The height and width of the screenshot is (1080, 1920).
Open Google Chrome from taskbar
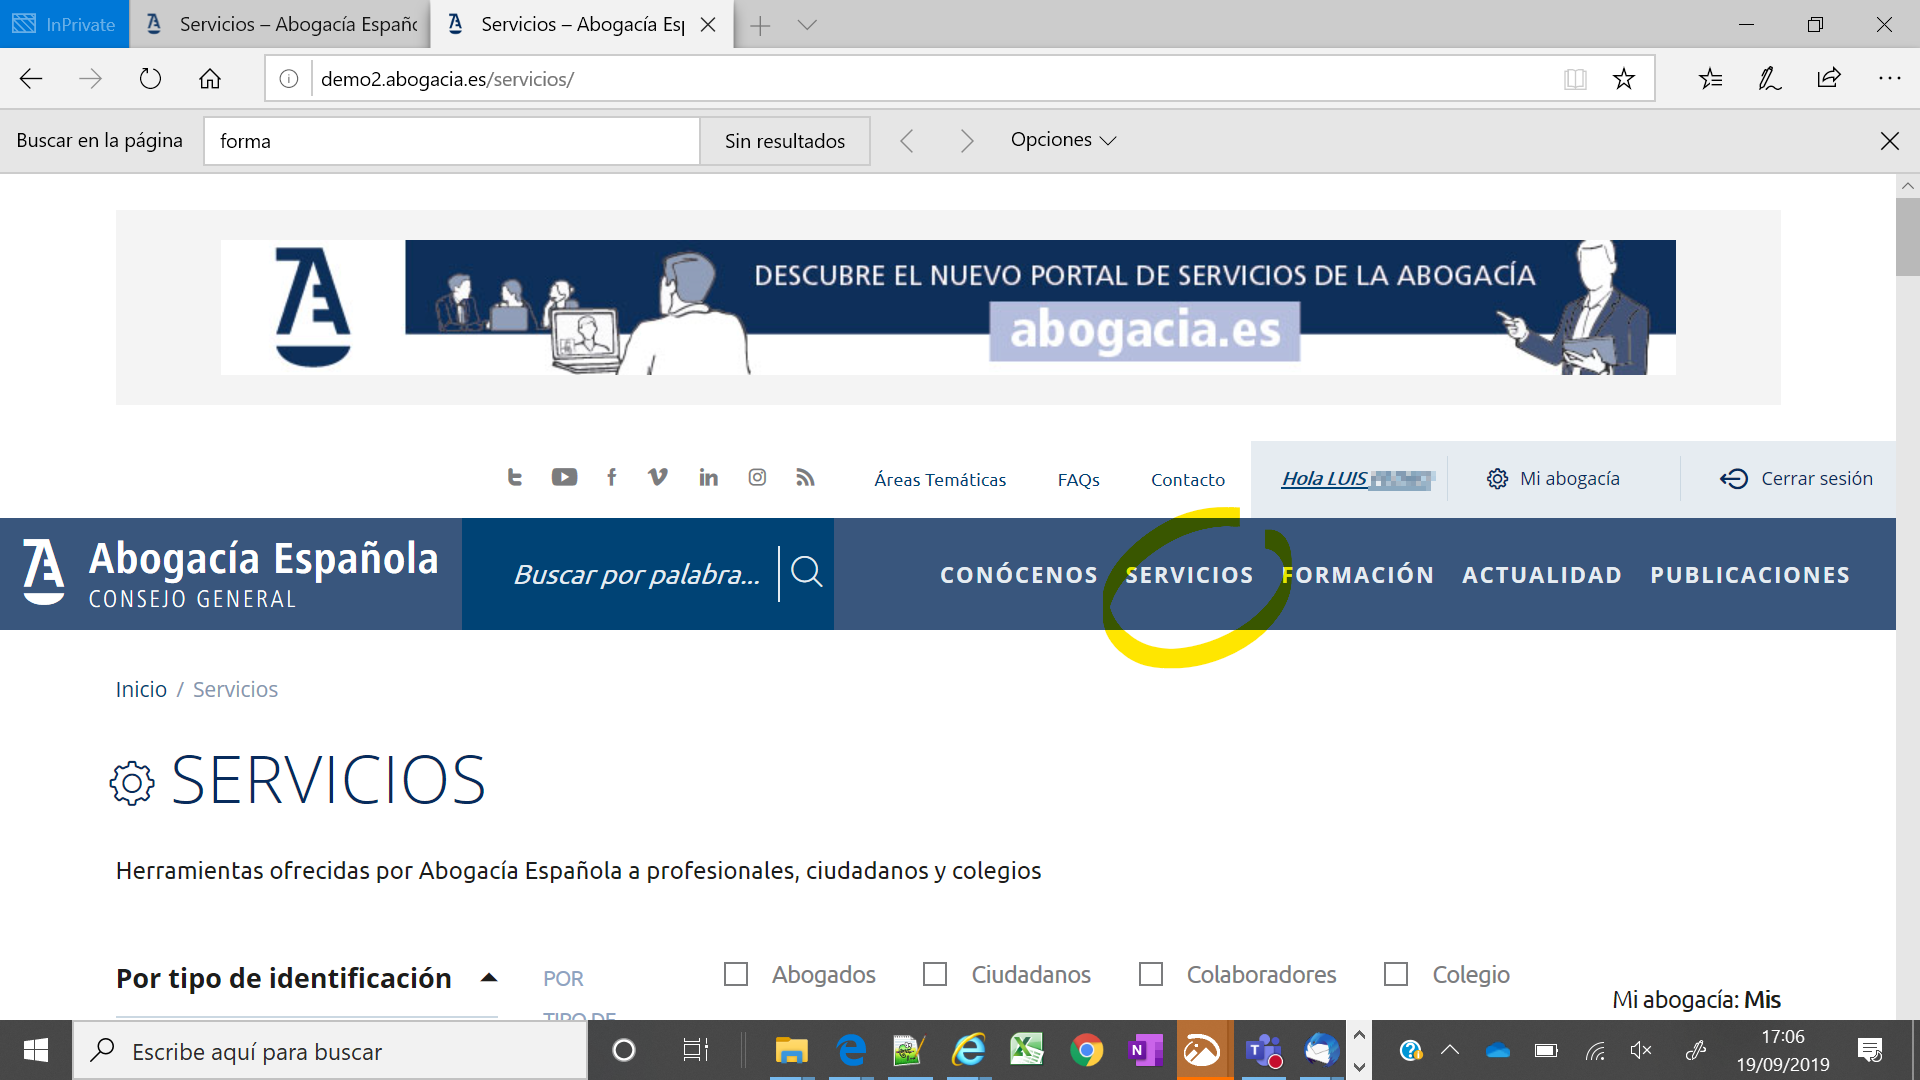pyautogui.click(x=1086, y=1050)
